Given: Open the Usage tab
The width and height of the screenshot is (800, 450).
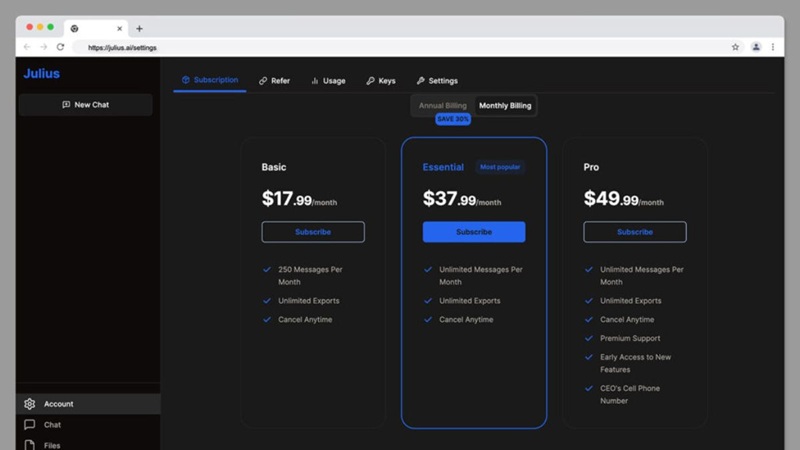Looking at the screenshot, I should click(x=328, y=80).
